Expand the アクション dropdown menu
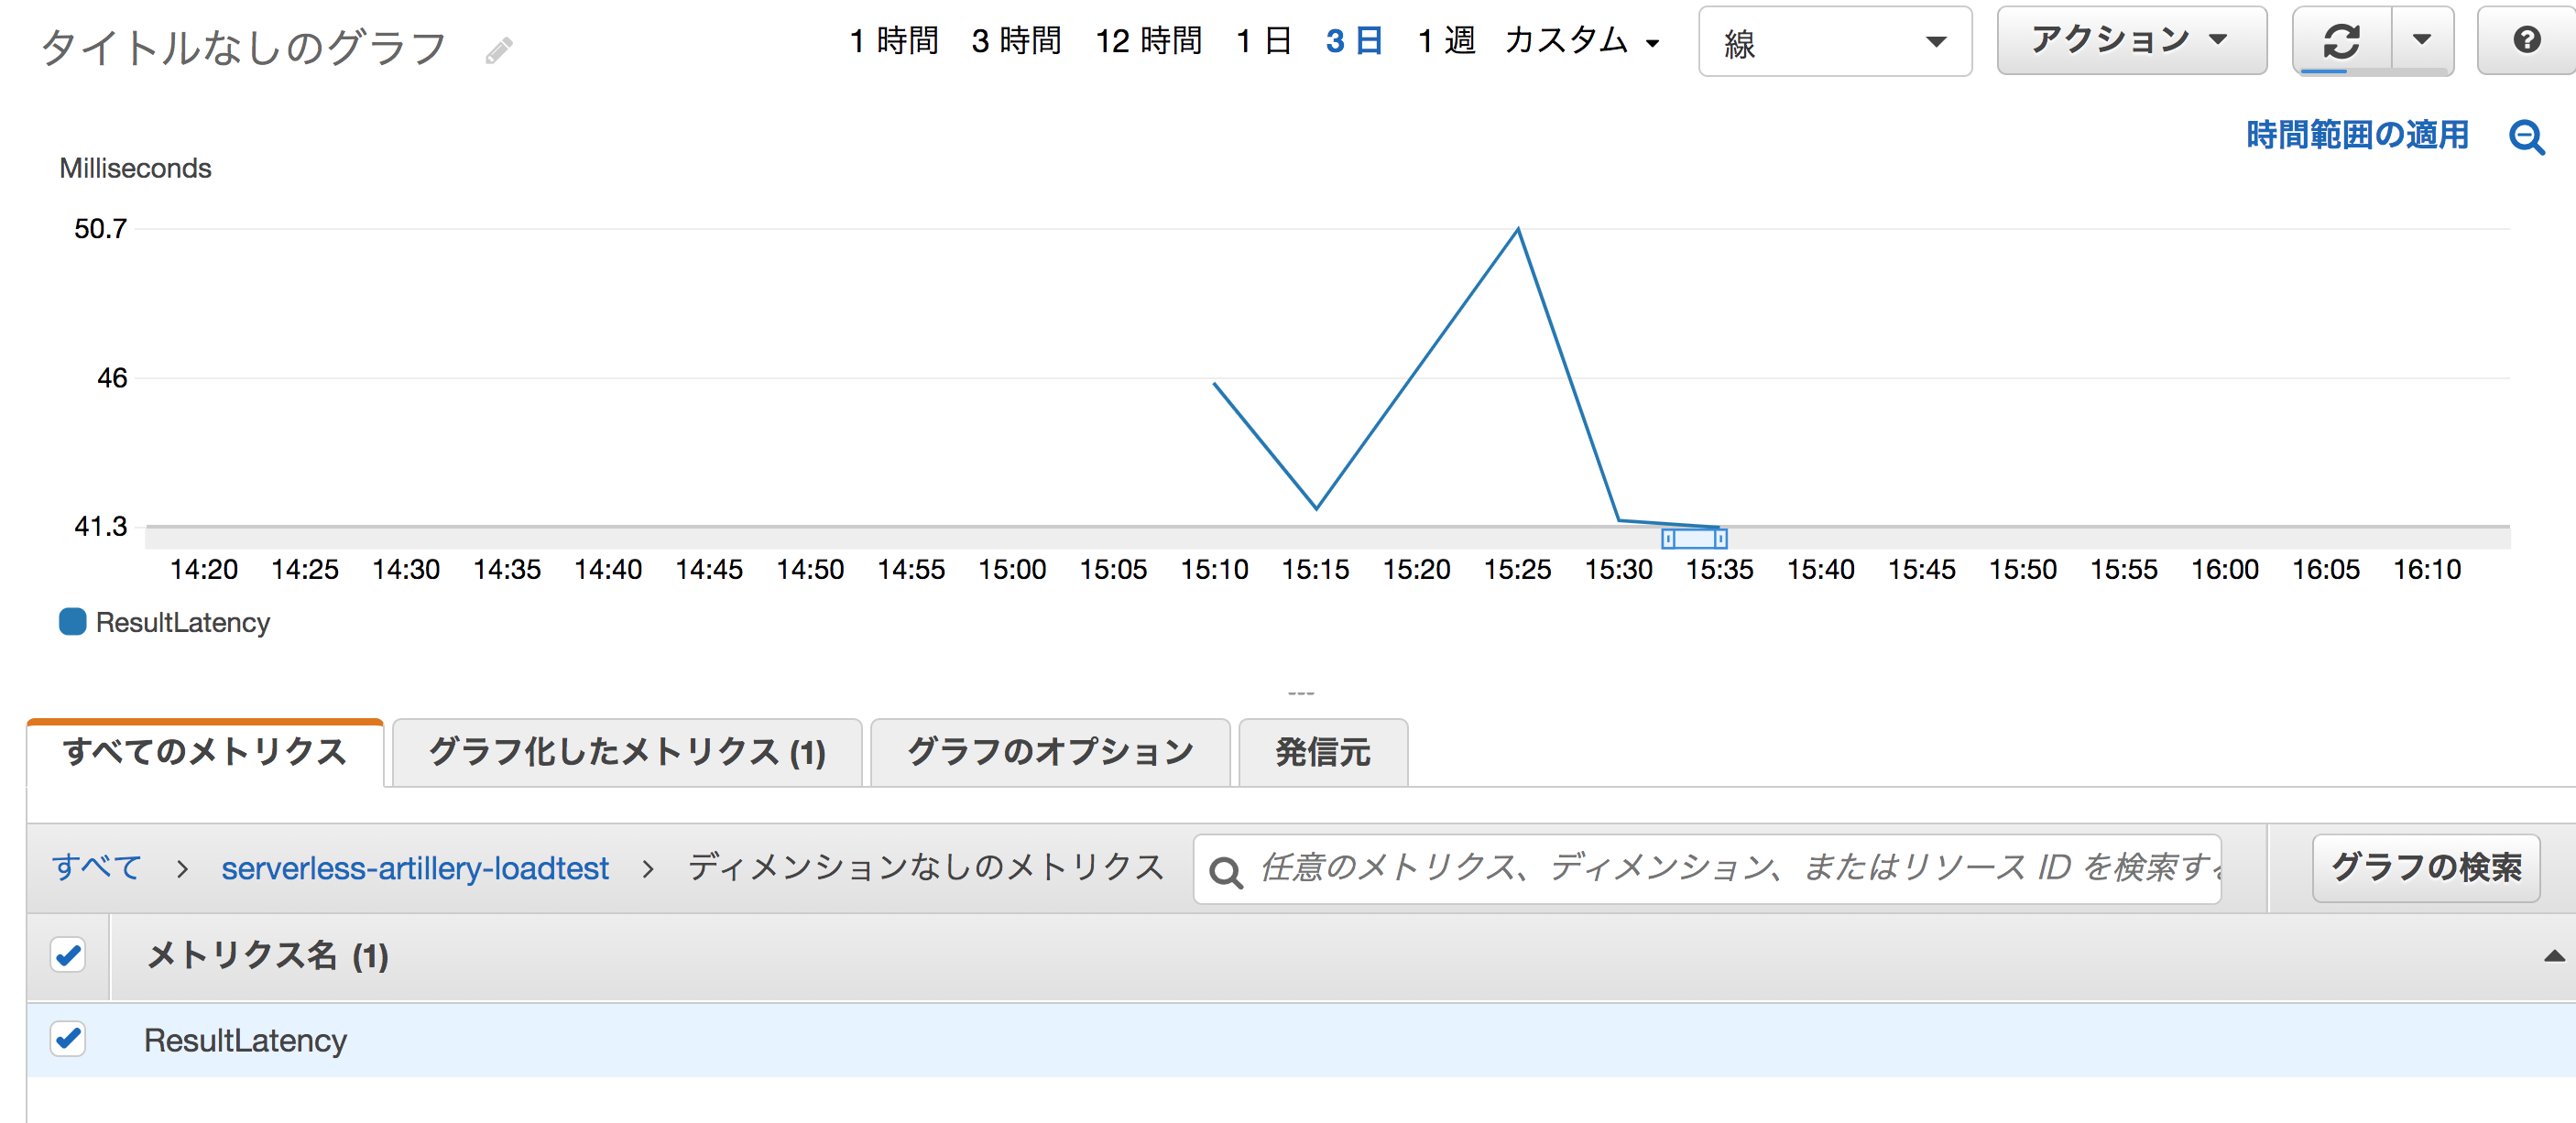Viewport: 2576px width, 1123px height. [x=2130, y=41]
